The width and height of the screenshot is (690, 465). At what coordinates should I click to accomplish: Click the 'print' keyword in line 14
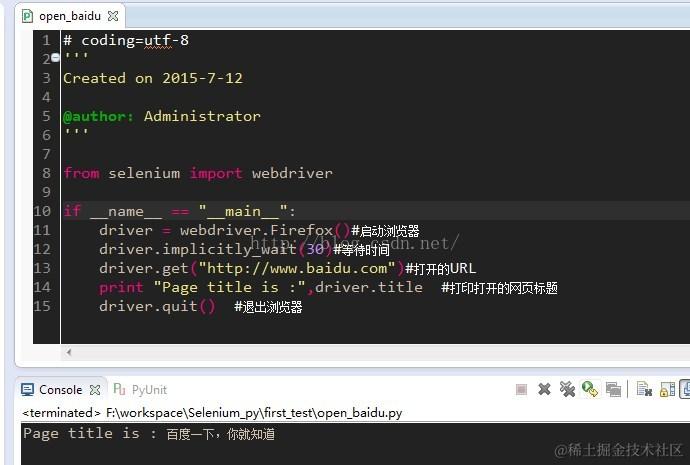tap(121, 287)
